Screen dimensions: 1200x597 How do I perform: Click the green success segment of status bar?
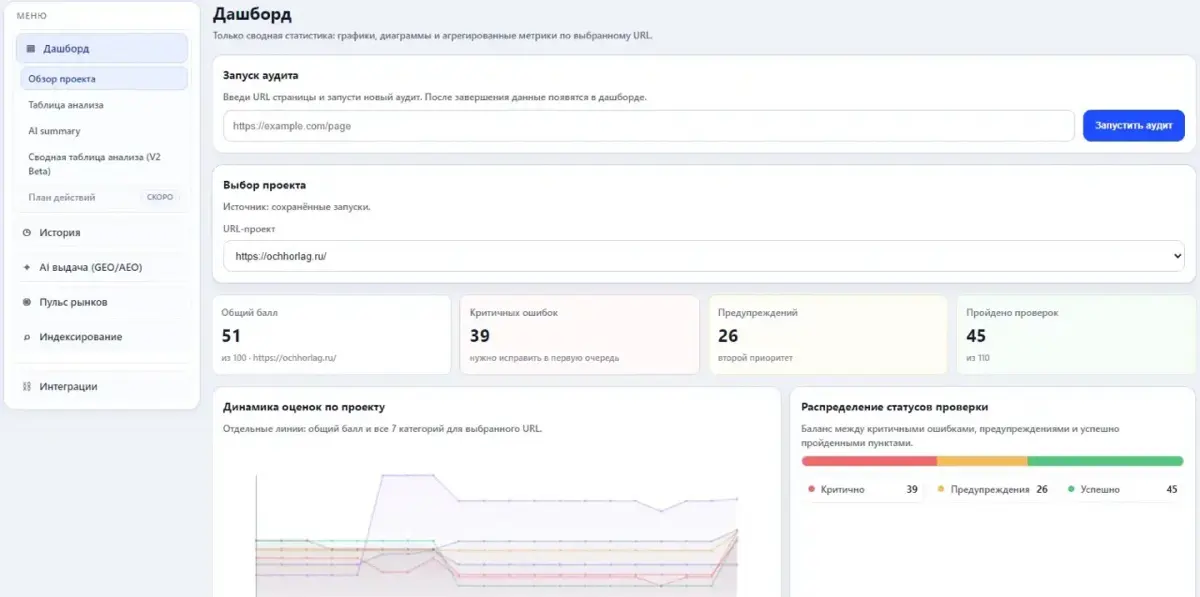1105,461
